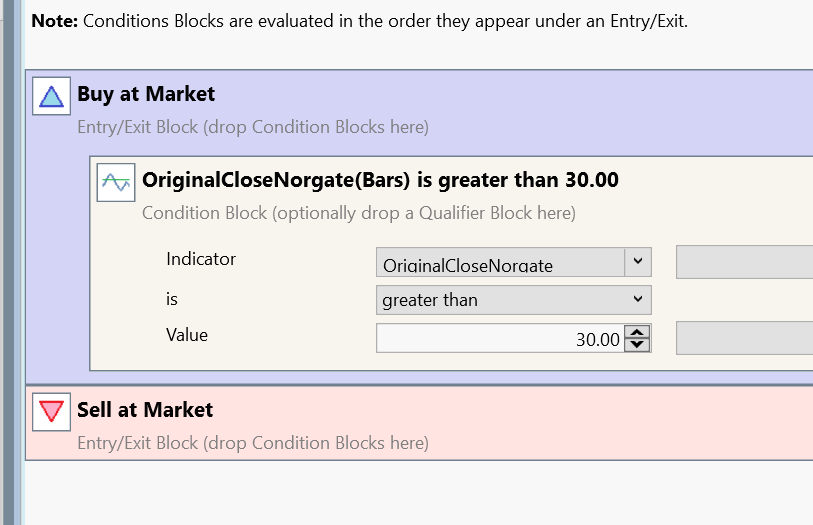
Task: Select the OriginalCloseNorgate condition block title
Action: coord(380,180)
